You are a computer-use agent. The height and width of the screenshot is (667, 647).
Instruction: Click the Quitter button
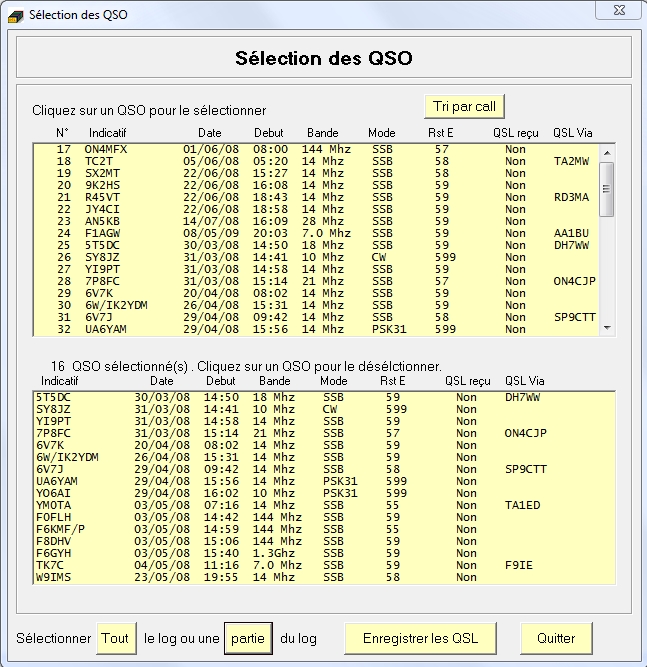tap(556, 638)
